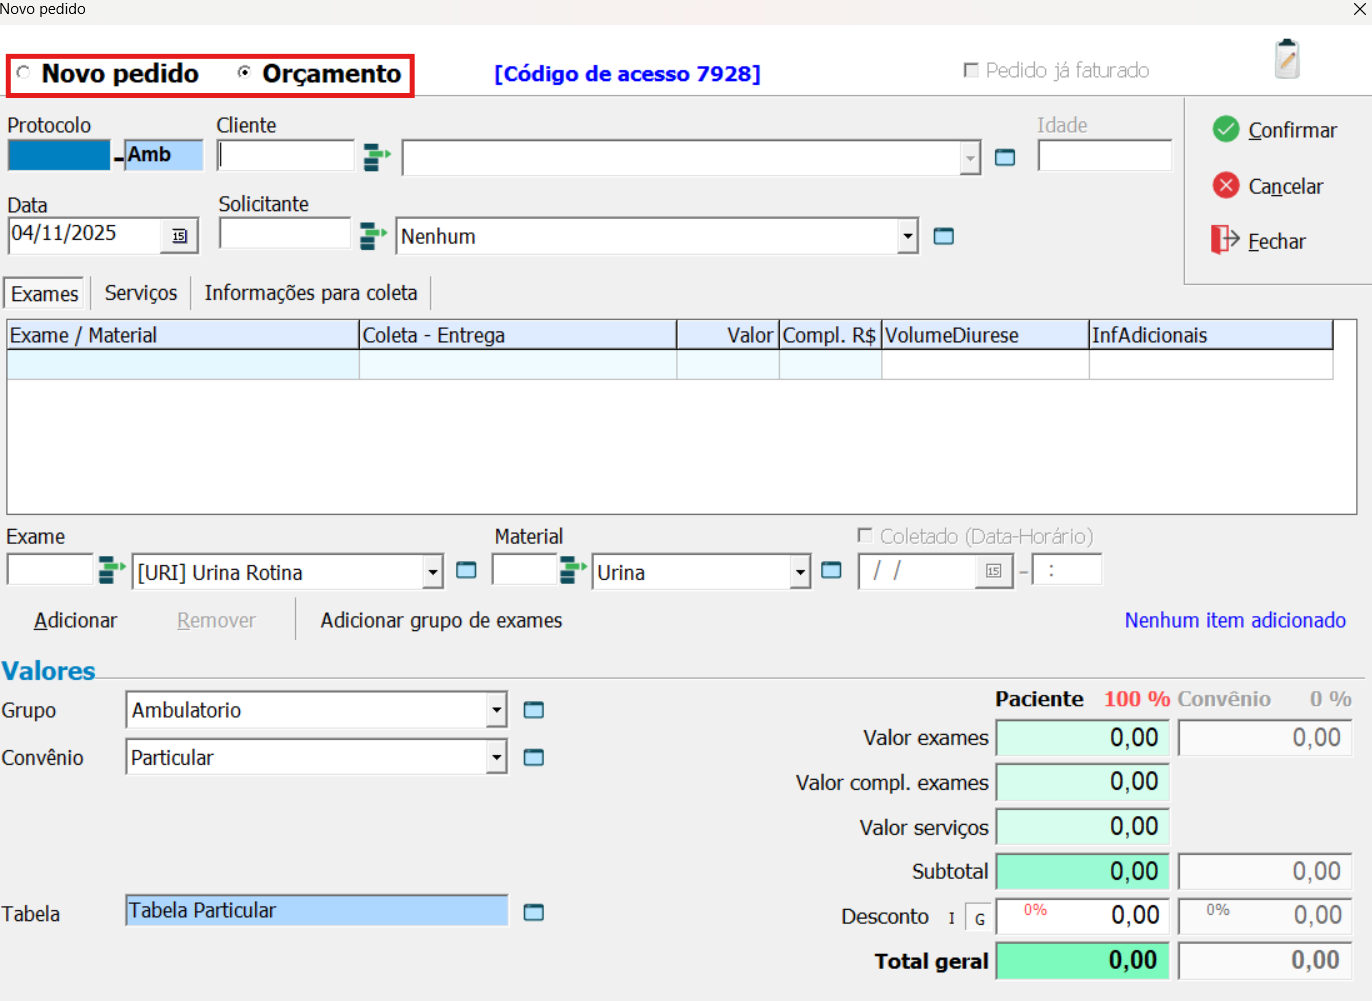Click the green search icon beside Material code

573,571
